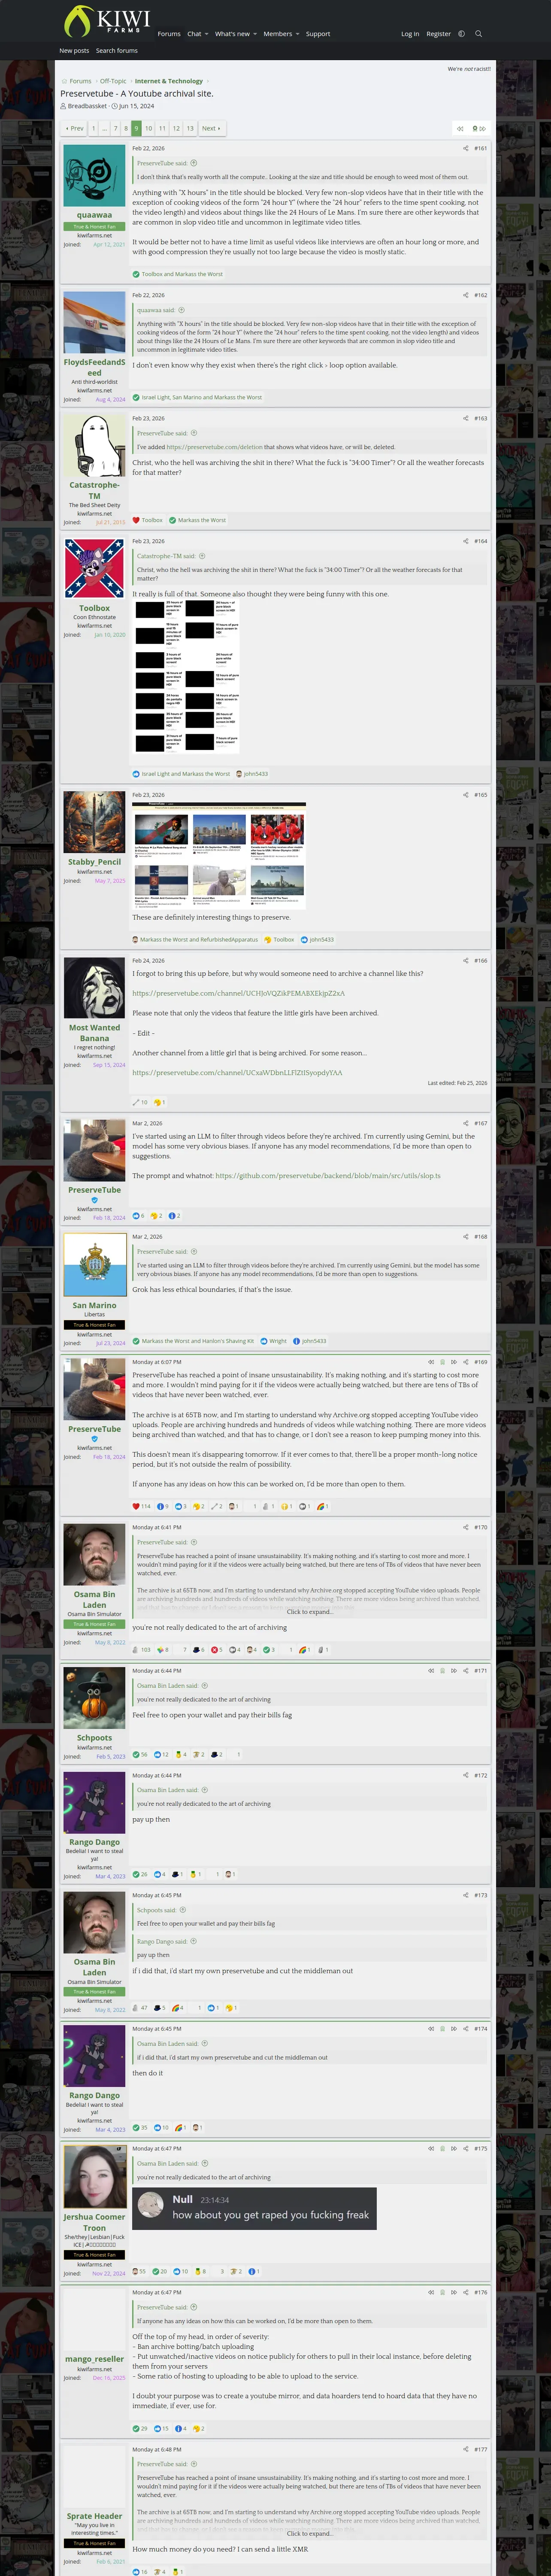Click the Kiwi Farms logo
Image resolution: width=551 pixels, height=2576 pixels.
(x=107, y=21)
